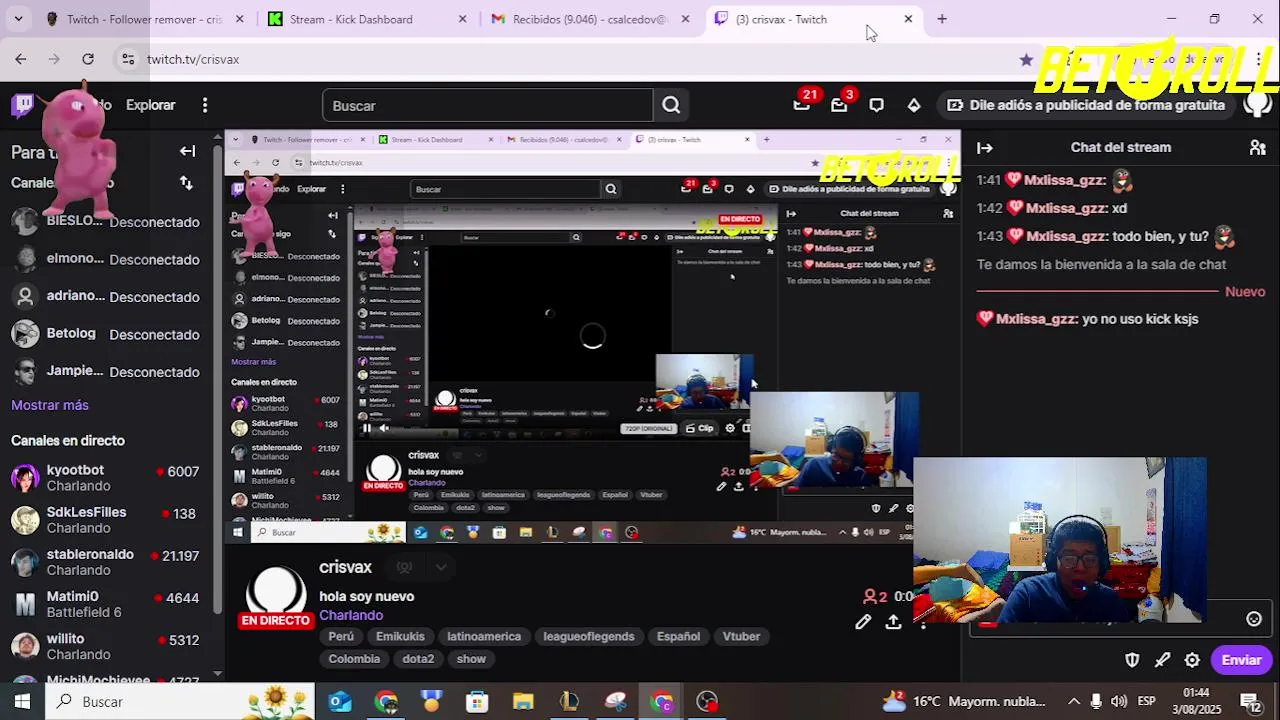
Task: Open followed channel elmono...
Action: (105, 259)
